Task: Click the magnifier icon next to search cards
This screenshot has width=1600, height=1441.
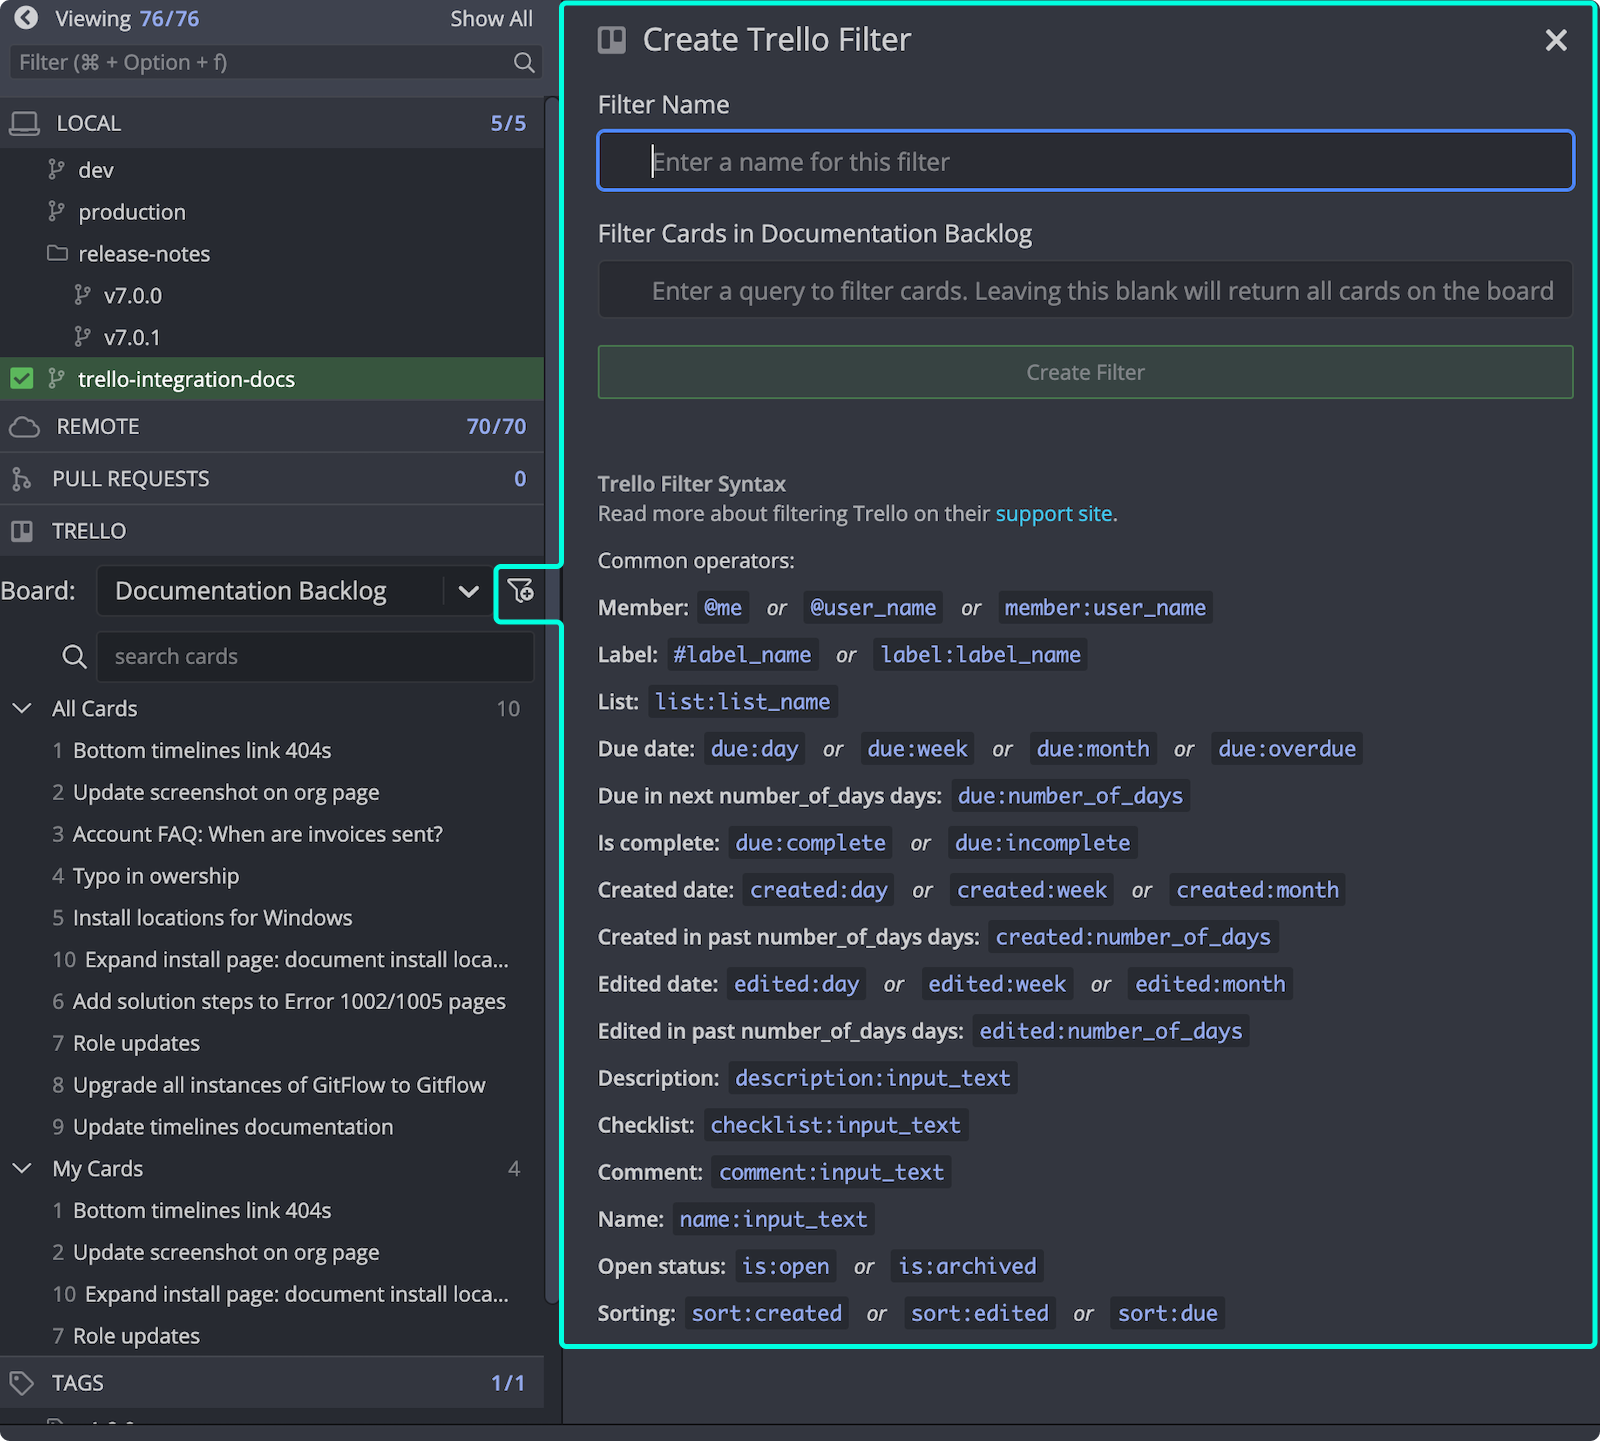Action: (x=74, y=656)
